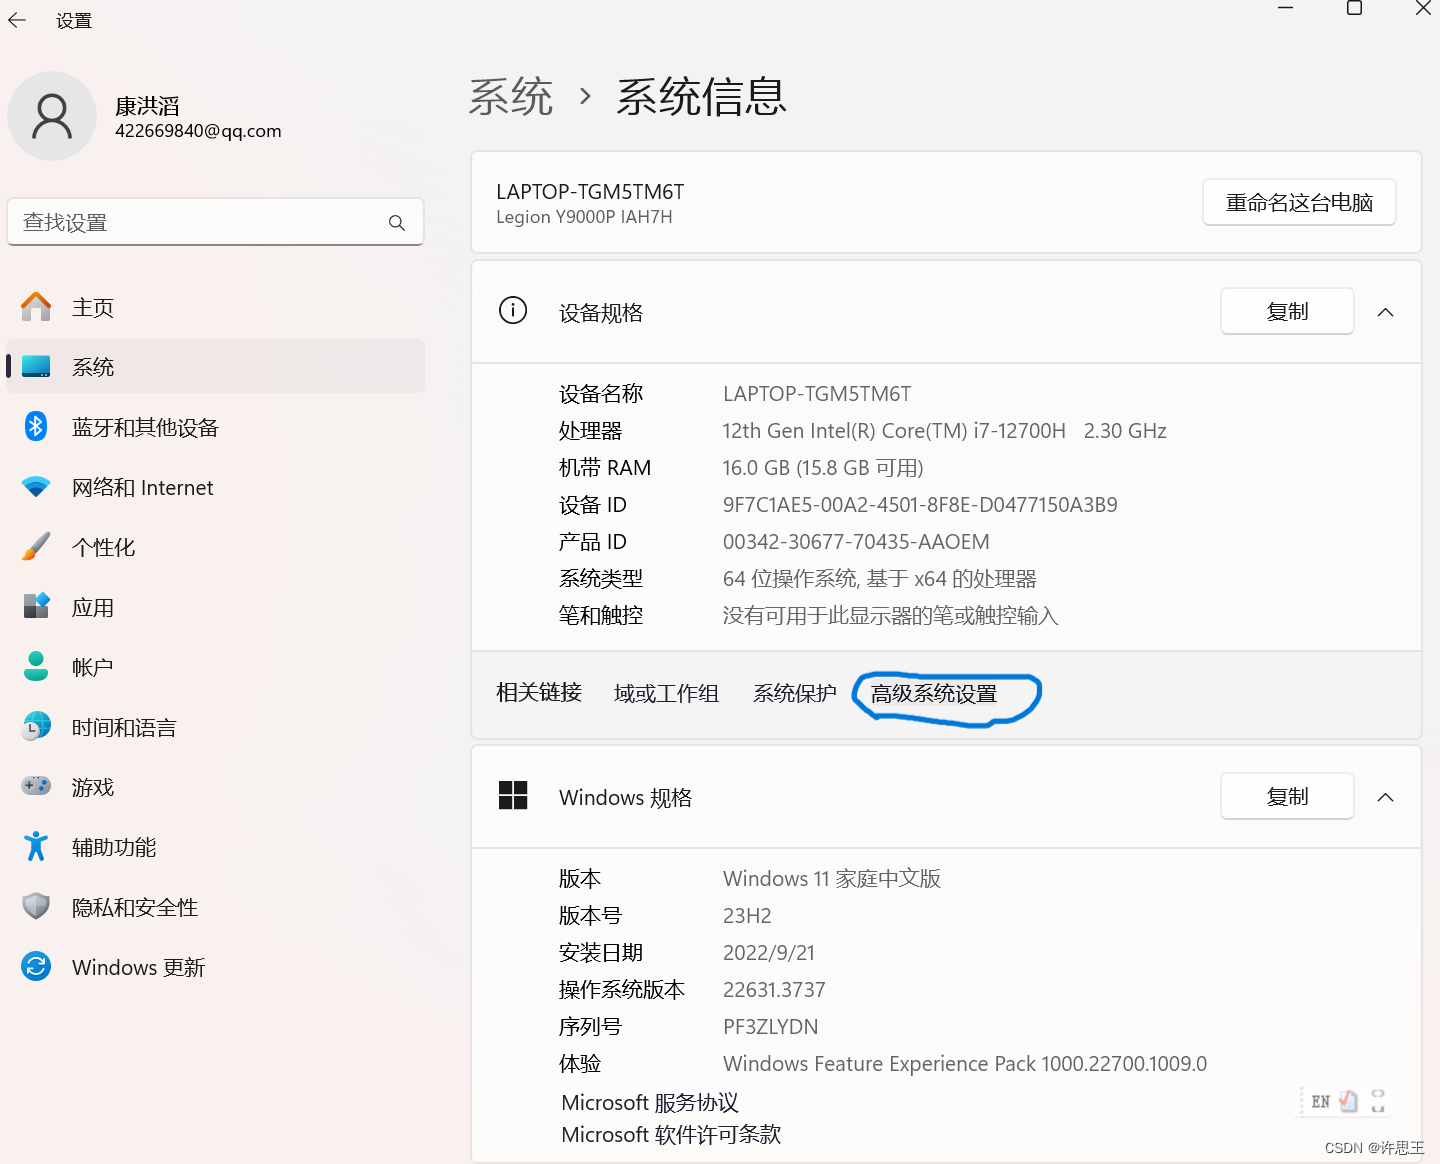This screenshot has height=1164, width=1440.
Task: Select 隐私和安全性 in sidebar
Action: pyautogui.click(x=216, y=907)
